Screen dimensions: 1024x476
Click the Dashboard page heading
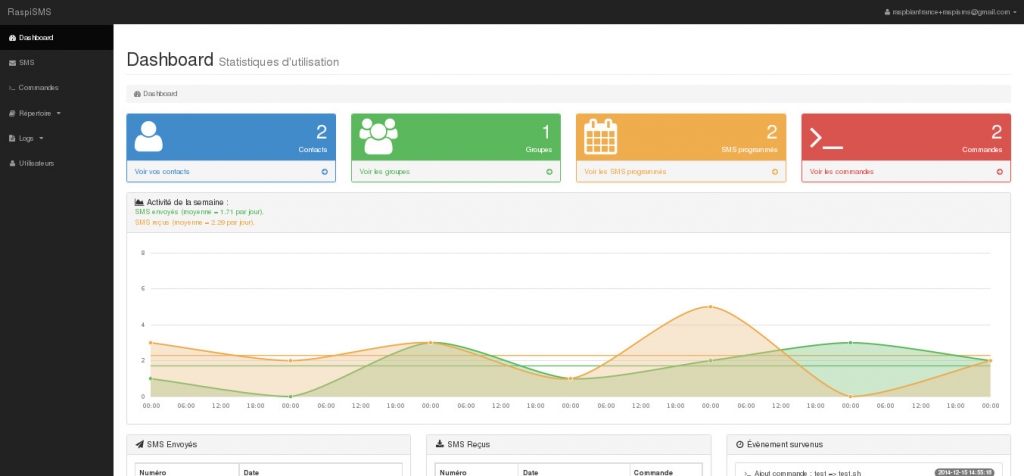coord(170,59)
